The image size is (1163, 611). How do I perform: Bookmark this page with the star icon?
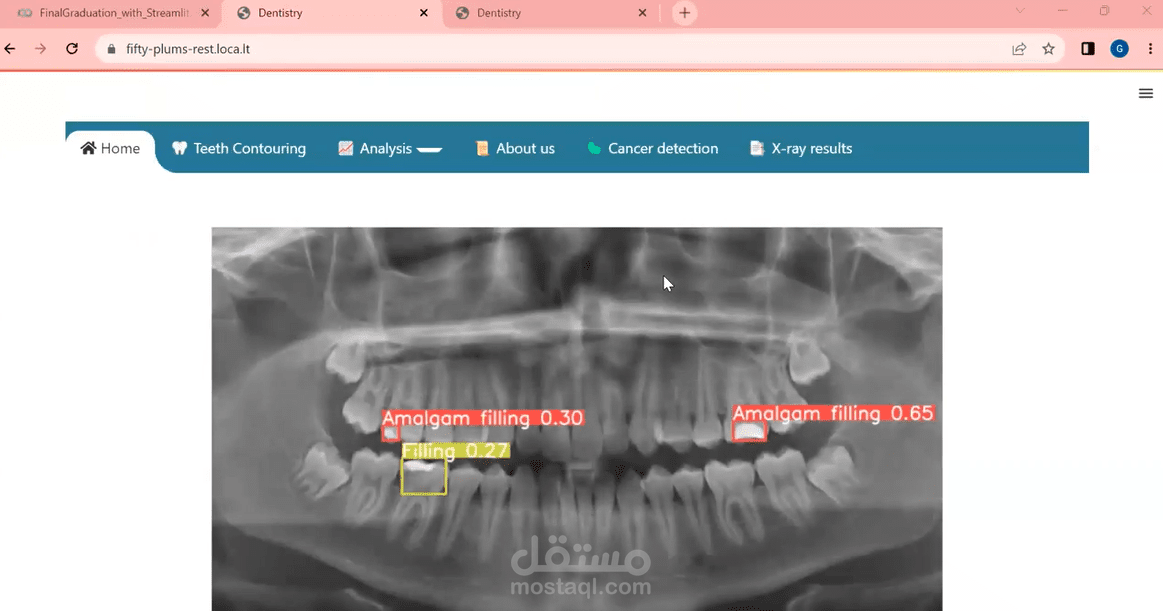1048,47
